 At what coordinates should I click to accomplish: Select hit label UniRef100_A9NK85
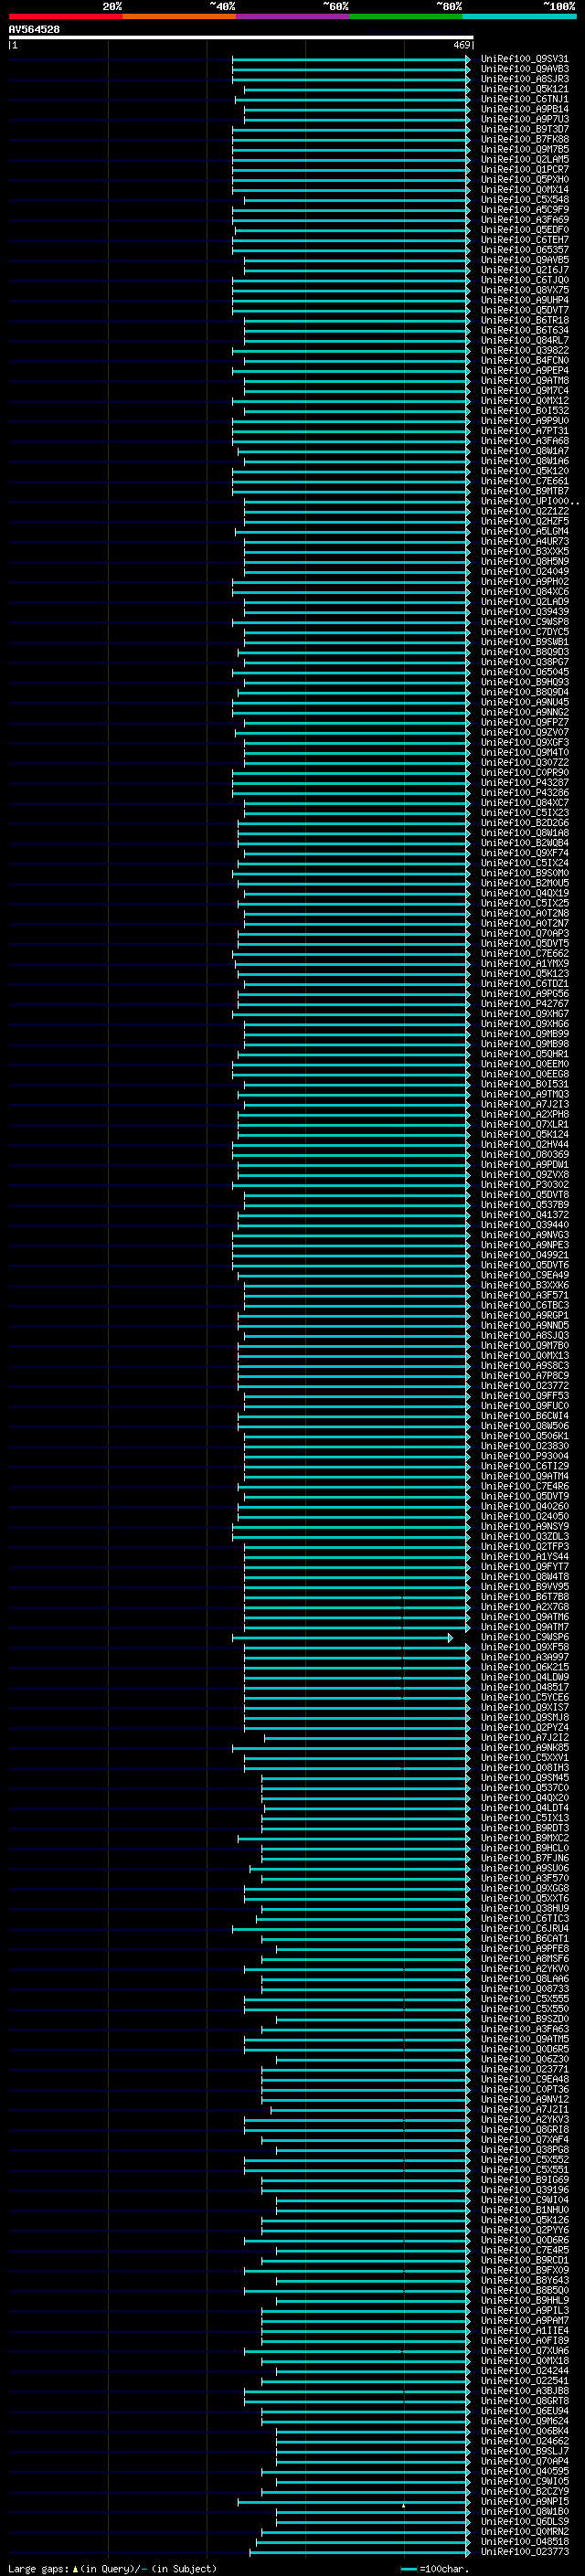[525, 1748]
